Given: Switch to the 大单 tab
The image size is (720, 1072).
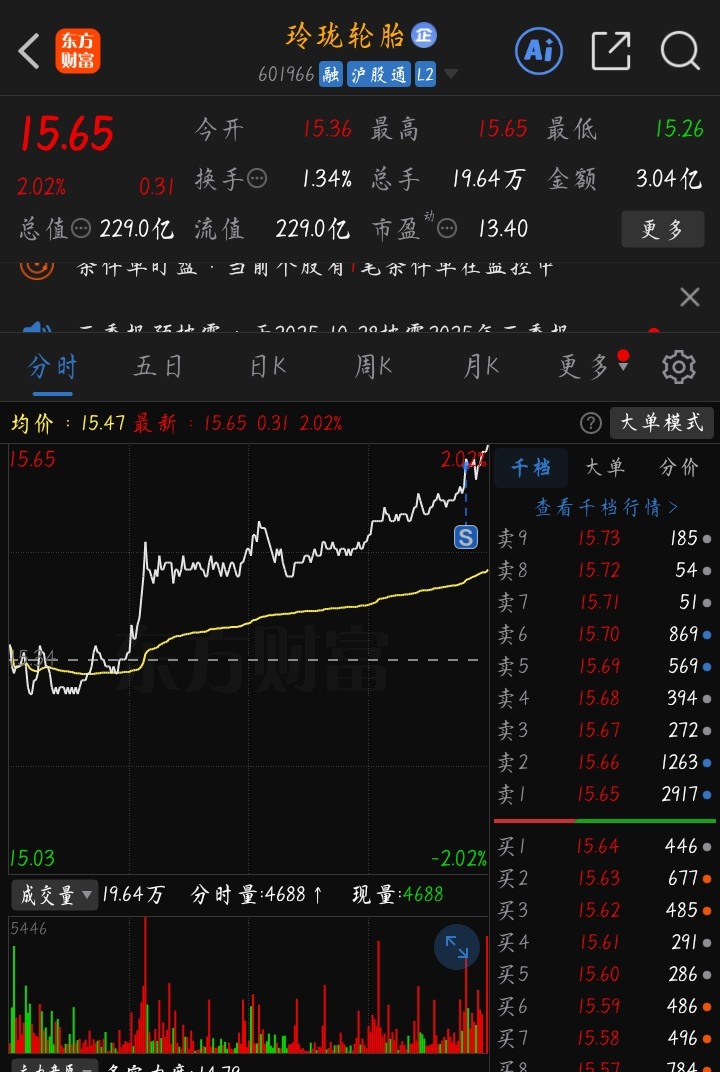Looking at the screenshot, I should click(605, 468).
